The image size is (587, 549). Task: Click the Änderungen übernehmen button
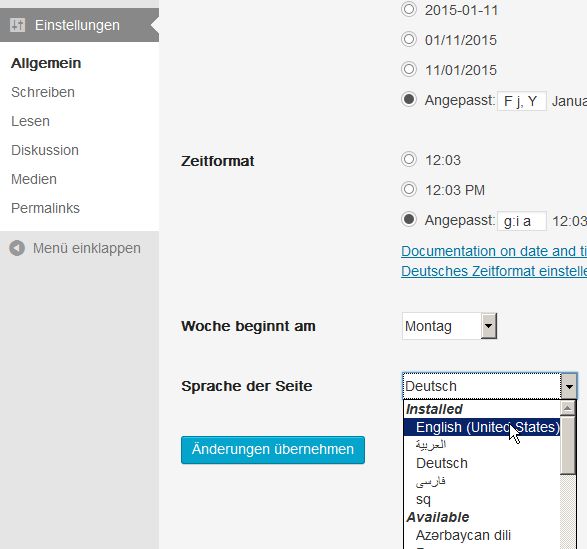tap(273, 450)
